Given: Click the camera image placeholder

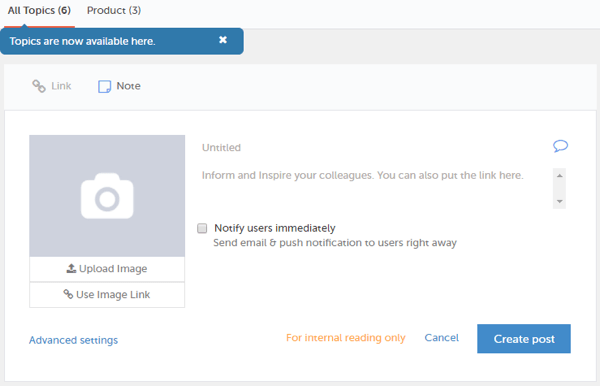Looking at the screenshot, I should coord(107,196).
